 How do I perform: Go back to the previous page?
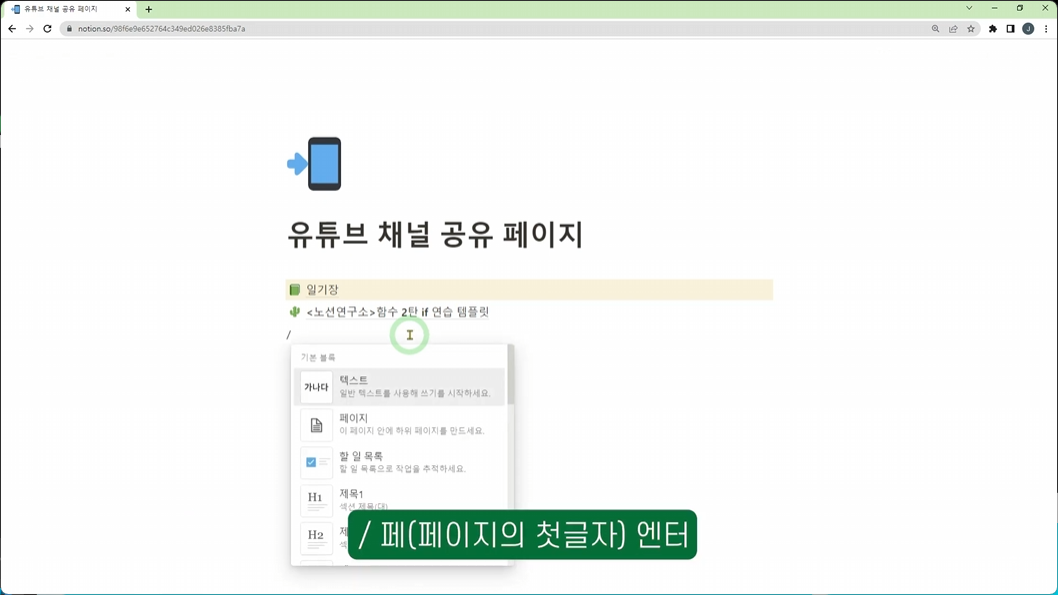[x=12, y=29]
